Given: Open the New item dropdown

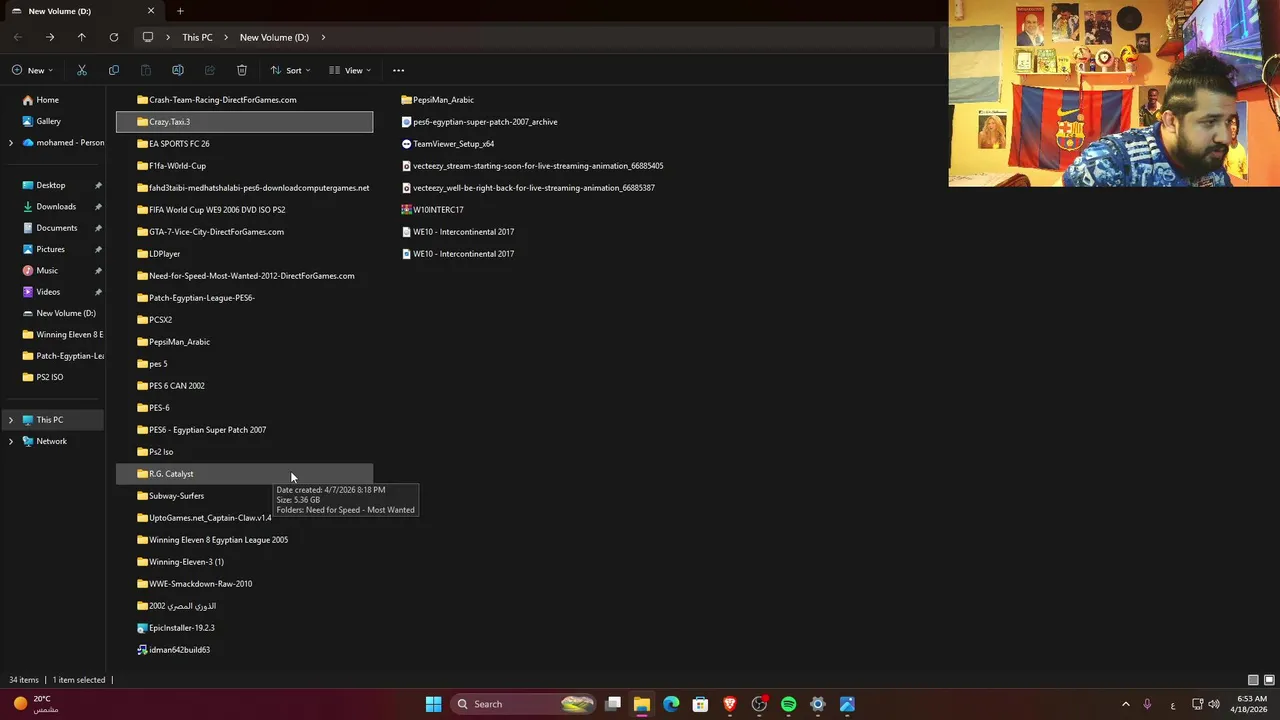Looking at the screenshot, I should (33, 70).
